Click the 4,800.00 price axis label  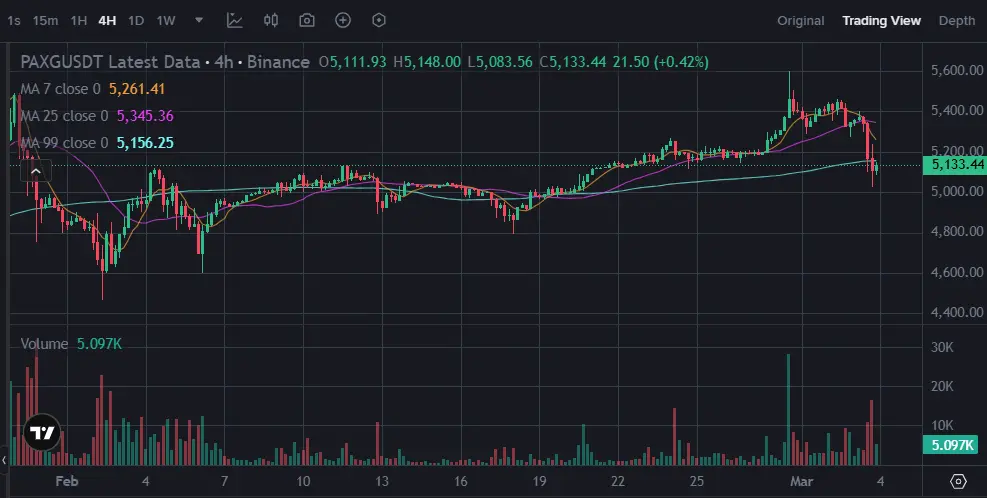pyautogui.click(x=956, y=231)
